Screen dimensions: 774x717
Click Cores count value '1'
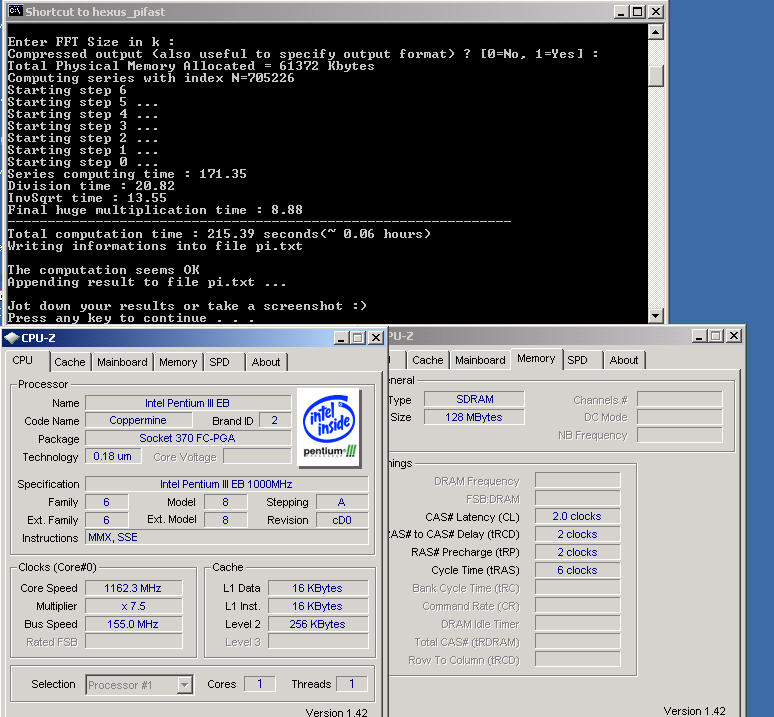(260, 684)
